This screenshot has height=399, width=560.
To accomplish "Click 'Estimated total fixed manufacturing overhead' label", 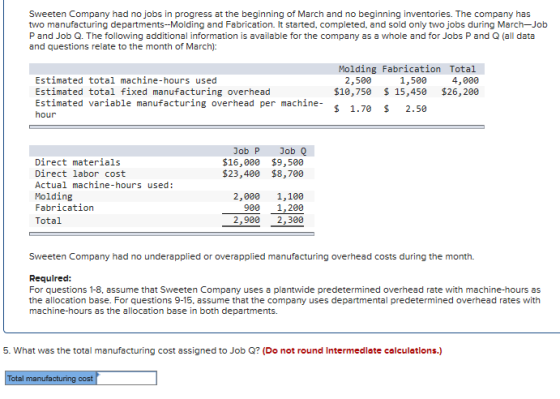I will (x=152, y=92).
